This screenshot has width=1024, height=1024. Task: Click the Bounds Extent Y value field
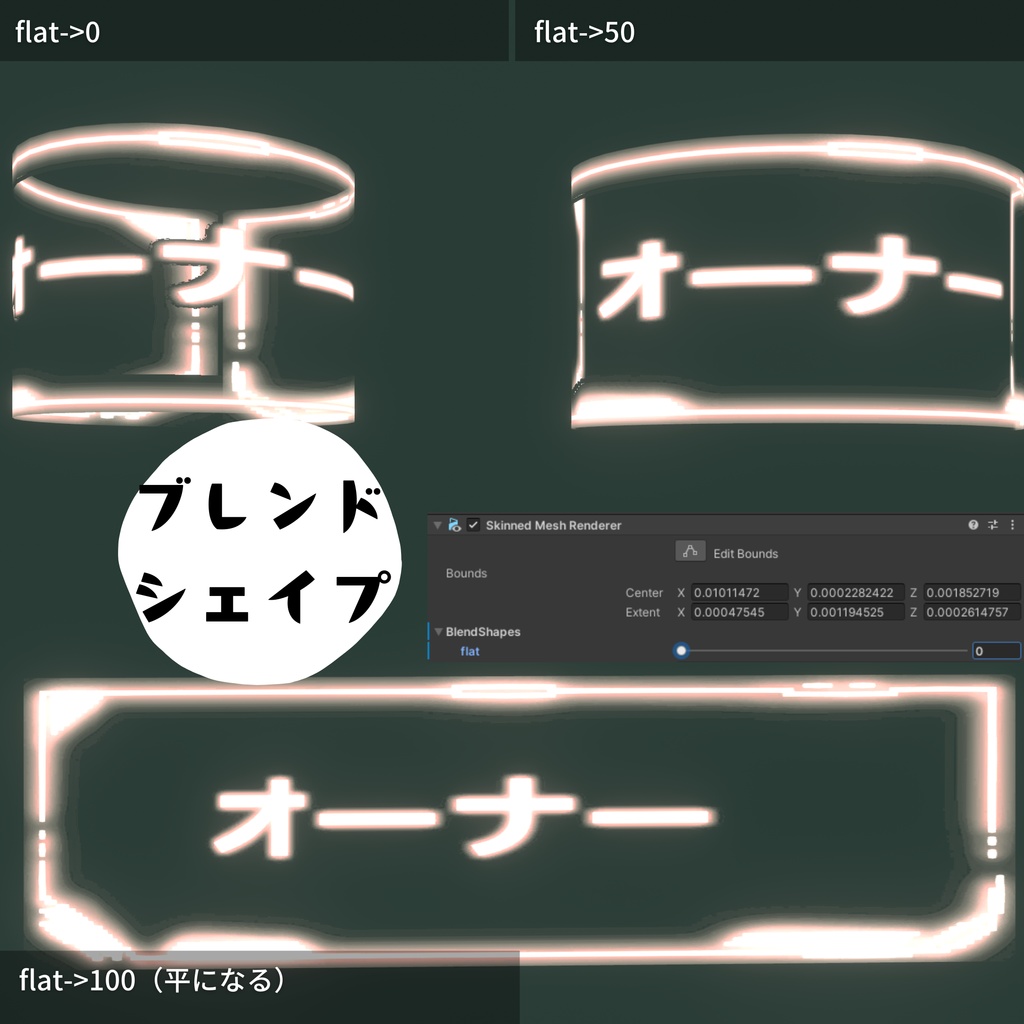click(857, 612)
